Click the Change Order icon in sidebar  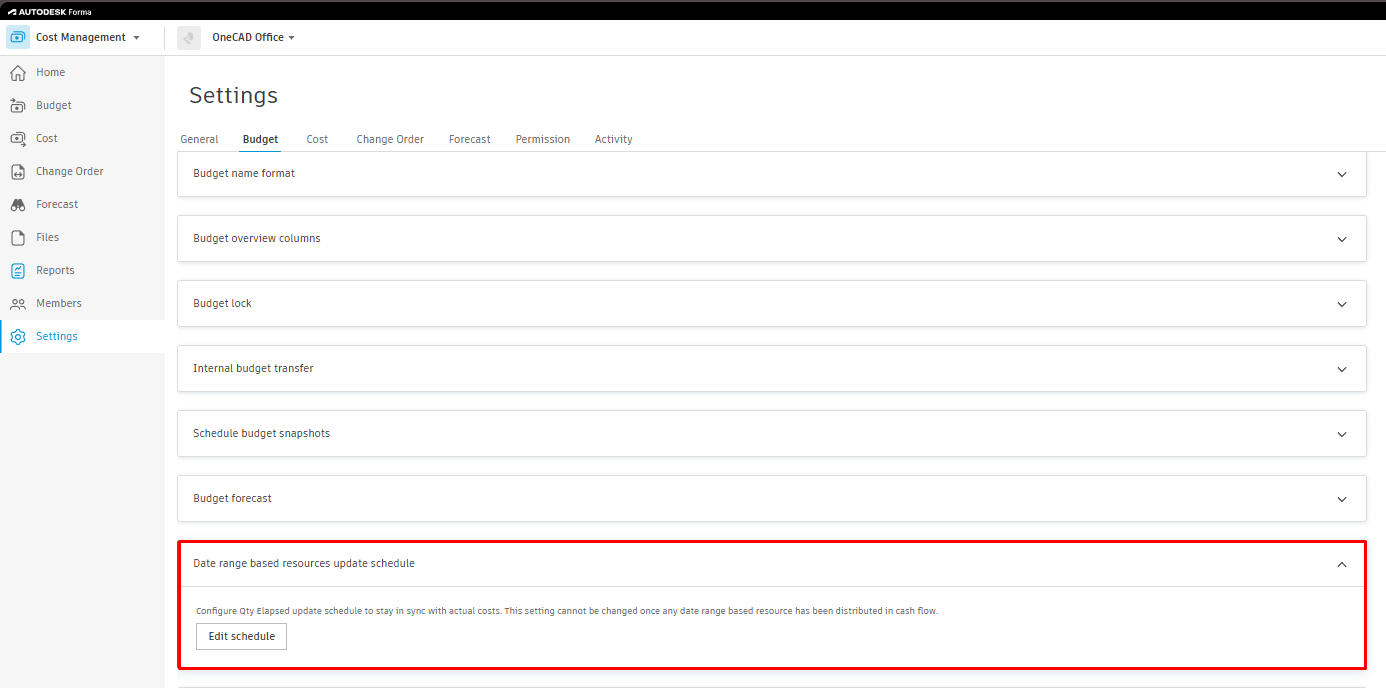tap(17, 172)
